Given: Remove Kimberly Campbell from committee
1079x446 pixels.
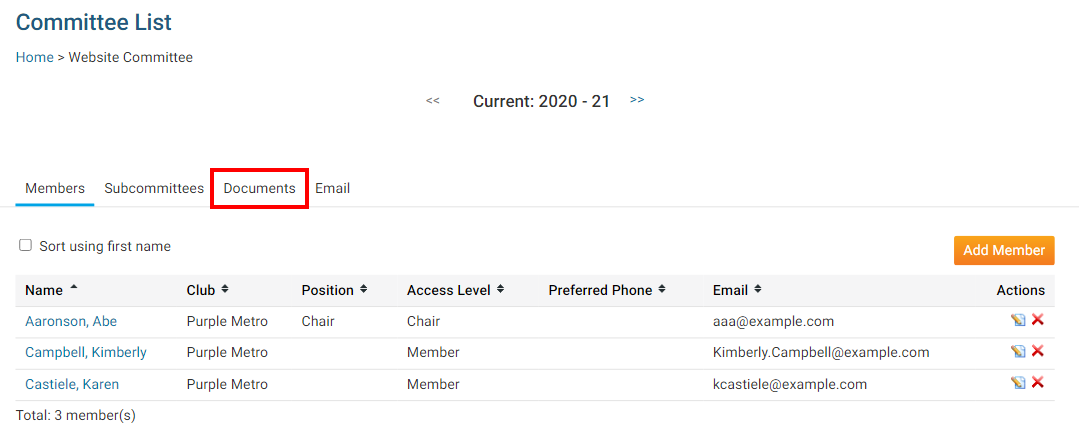Looking at the screenshot, I should 1038,352.
